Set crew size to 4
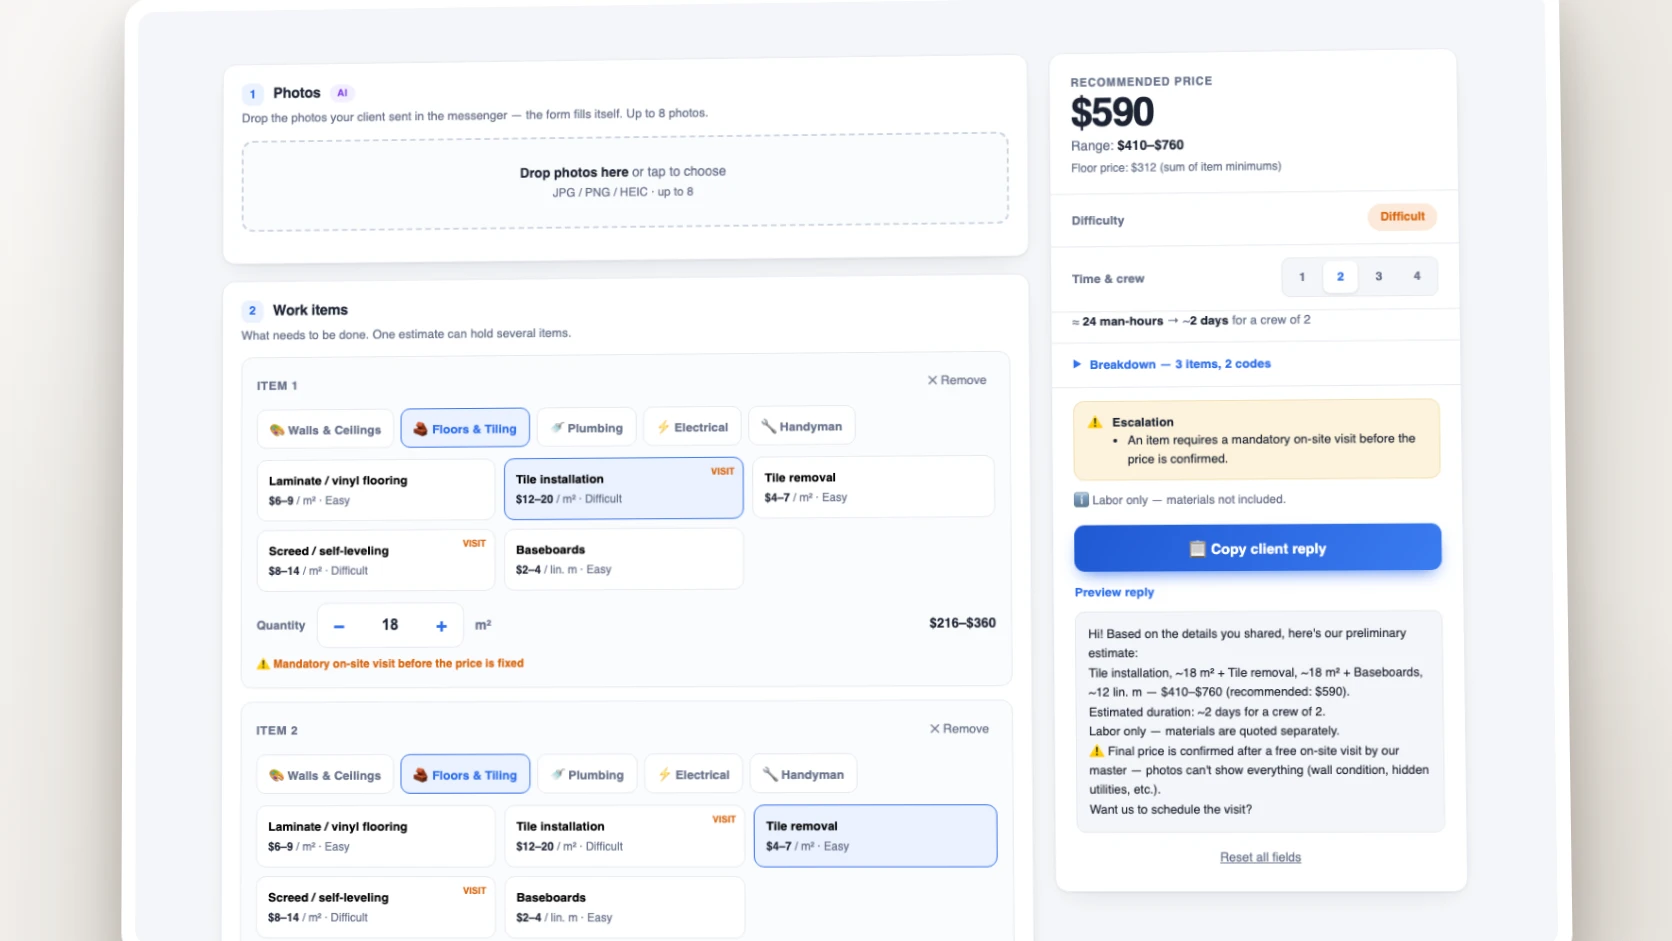 [1417, 276]
